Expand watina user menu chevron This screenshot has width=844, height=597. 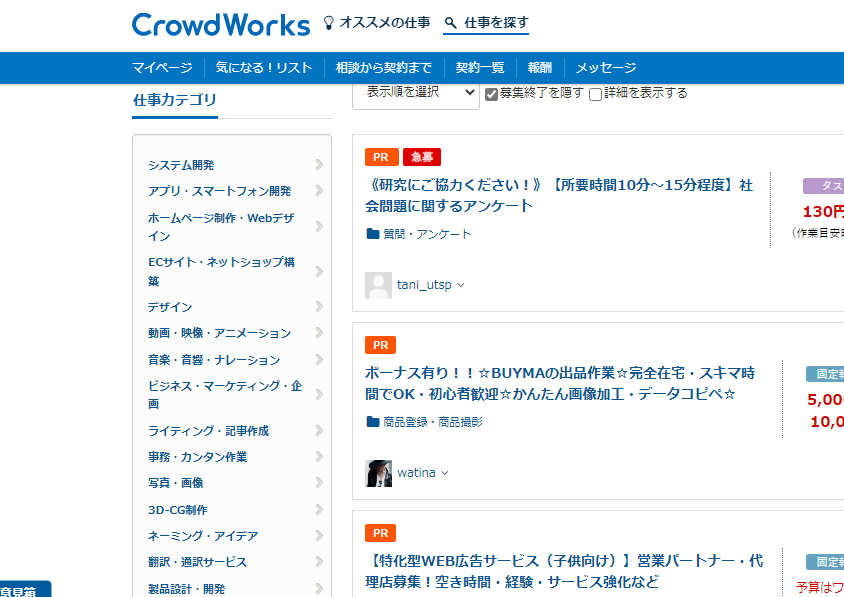(x=445, y=473)
